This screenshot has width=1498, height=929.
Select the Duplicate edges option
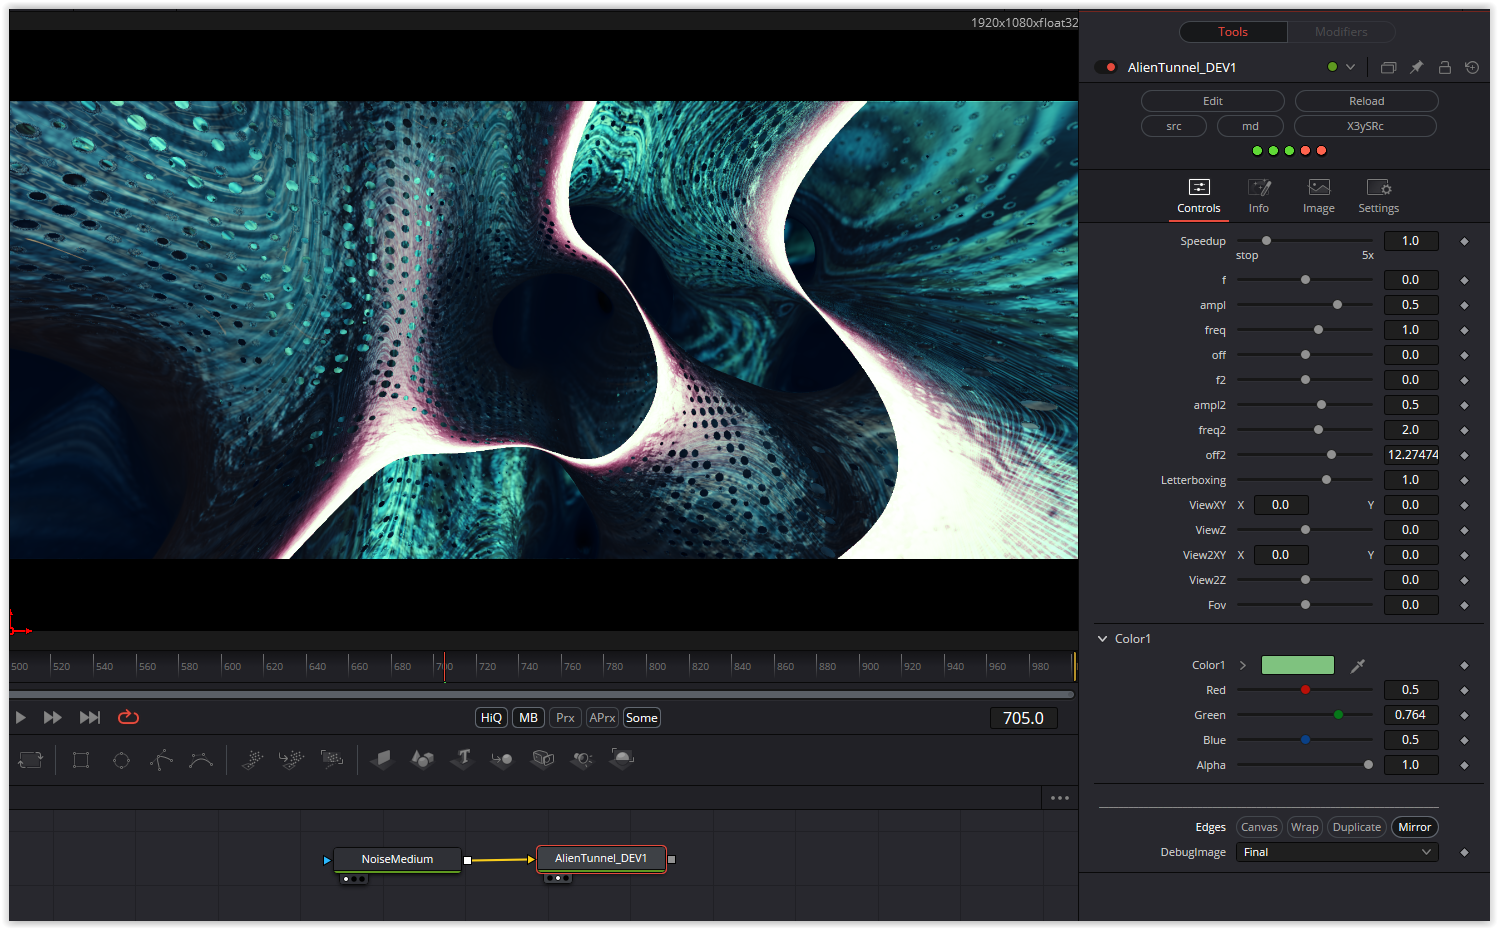coord(1356,827)
